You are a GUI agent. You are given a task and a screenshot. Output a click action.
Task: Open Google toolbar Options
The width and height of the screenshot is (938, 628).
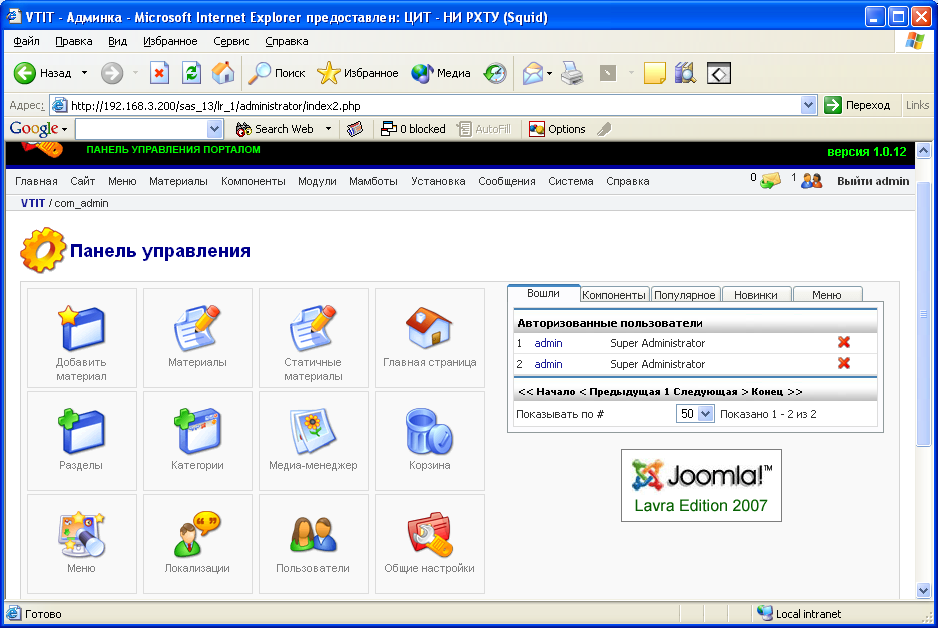[x=557, y=129]
